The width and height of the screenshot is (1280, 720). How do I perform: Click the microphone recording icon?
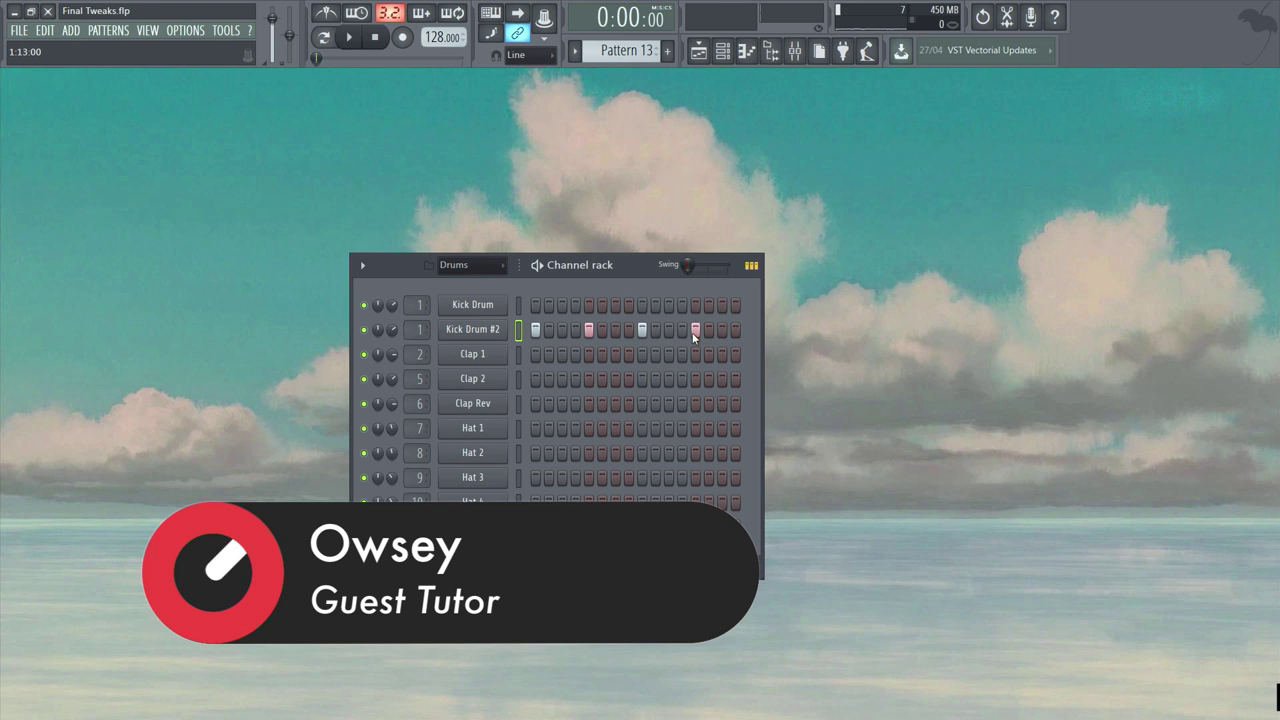pos(1030,17)
